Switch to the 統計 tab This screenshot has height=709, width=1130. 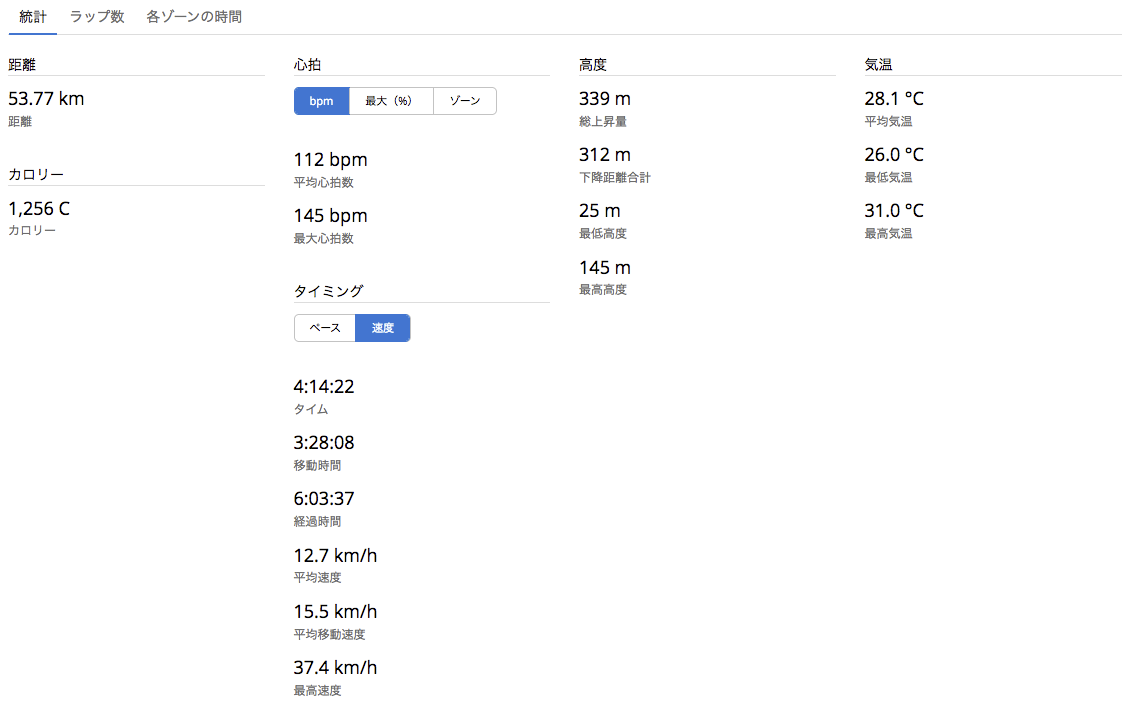[33, 17]
